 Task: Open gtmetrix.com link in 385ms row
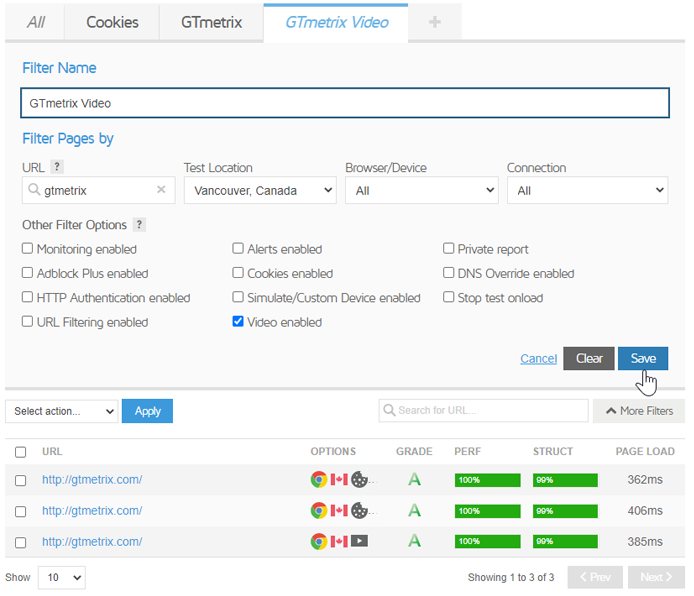[x=92, y=541]
